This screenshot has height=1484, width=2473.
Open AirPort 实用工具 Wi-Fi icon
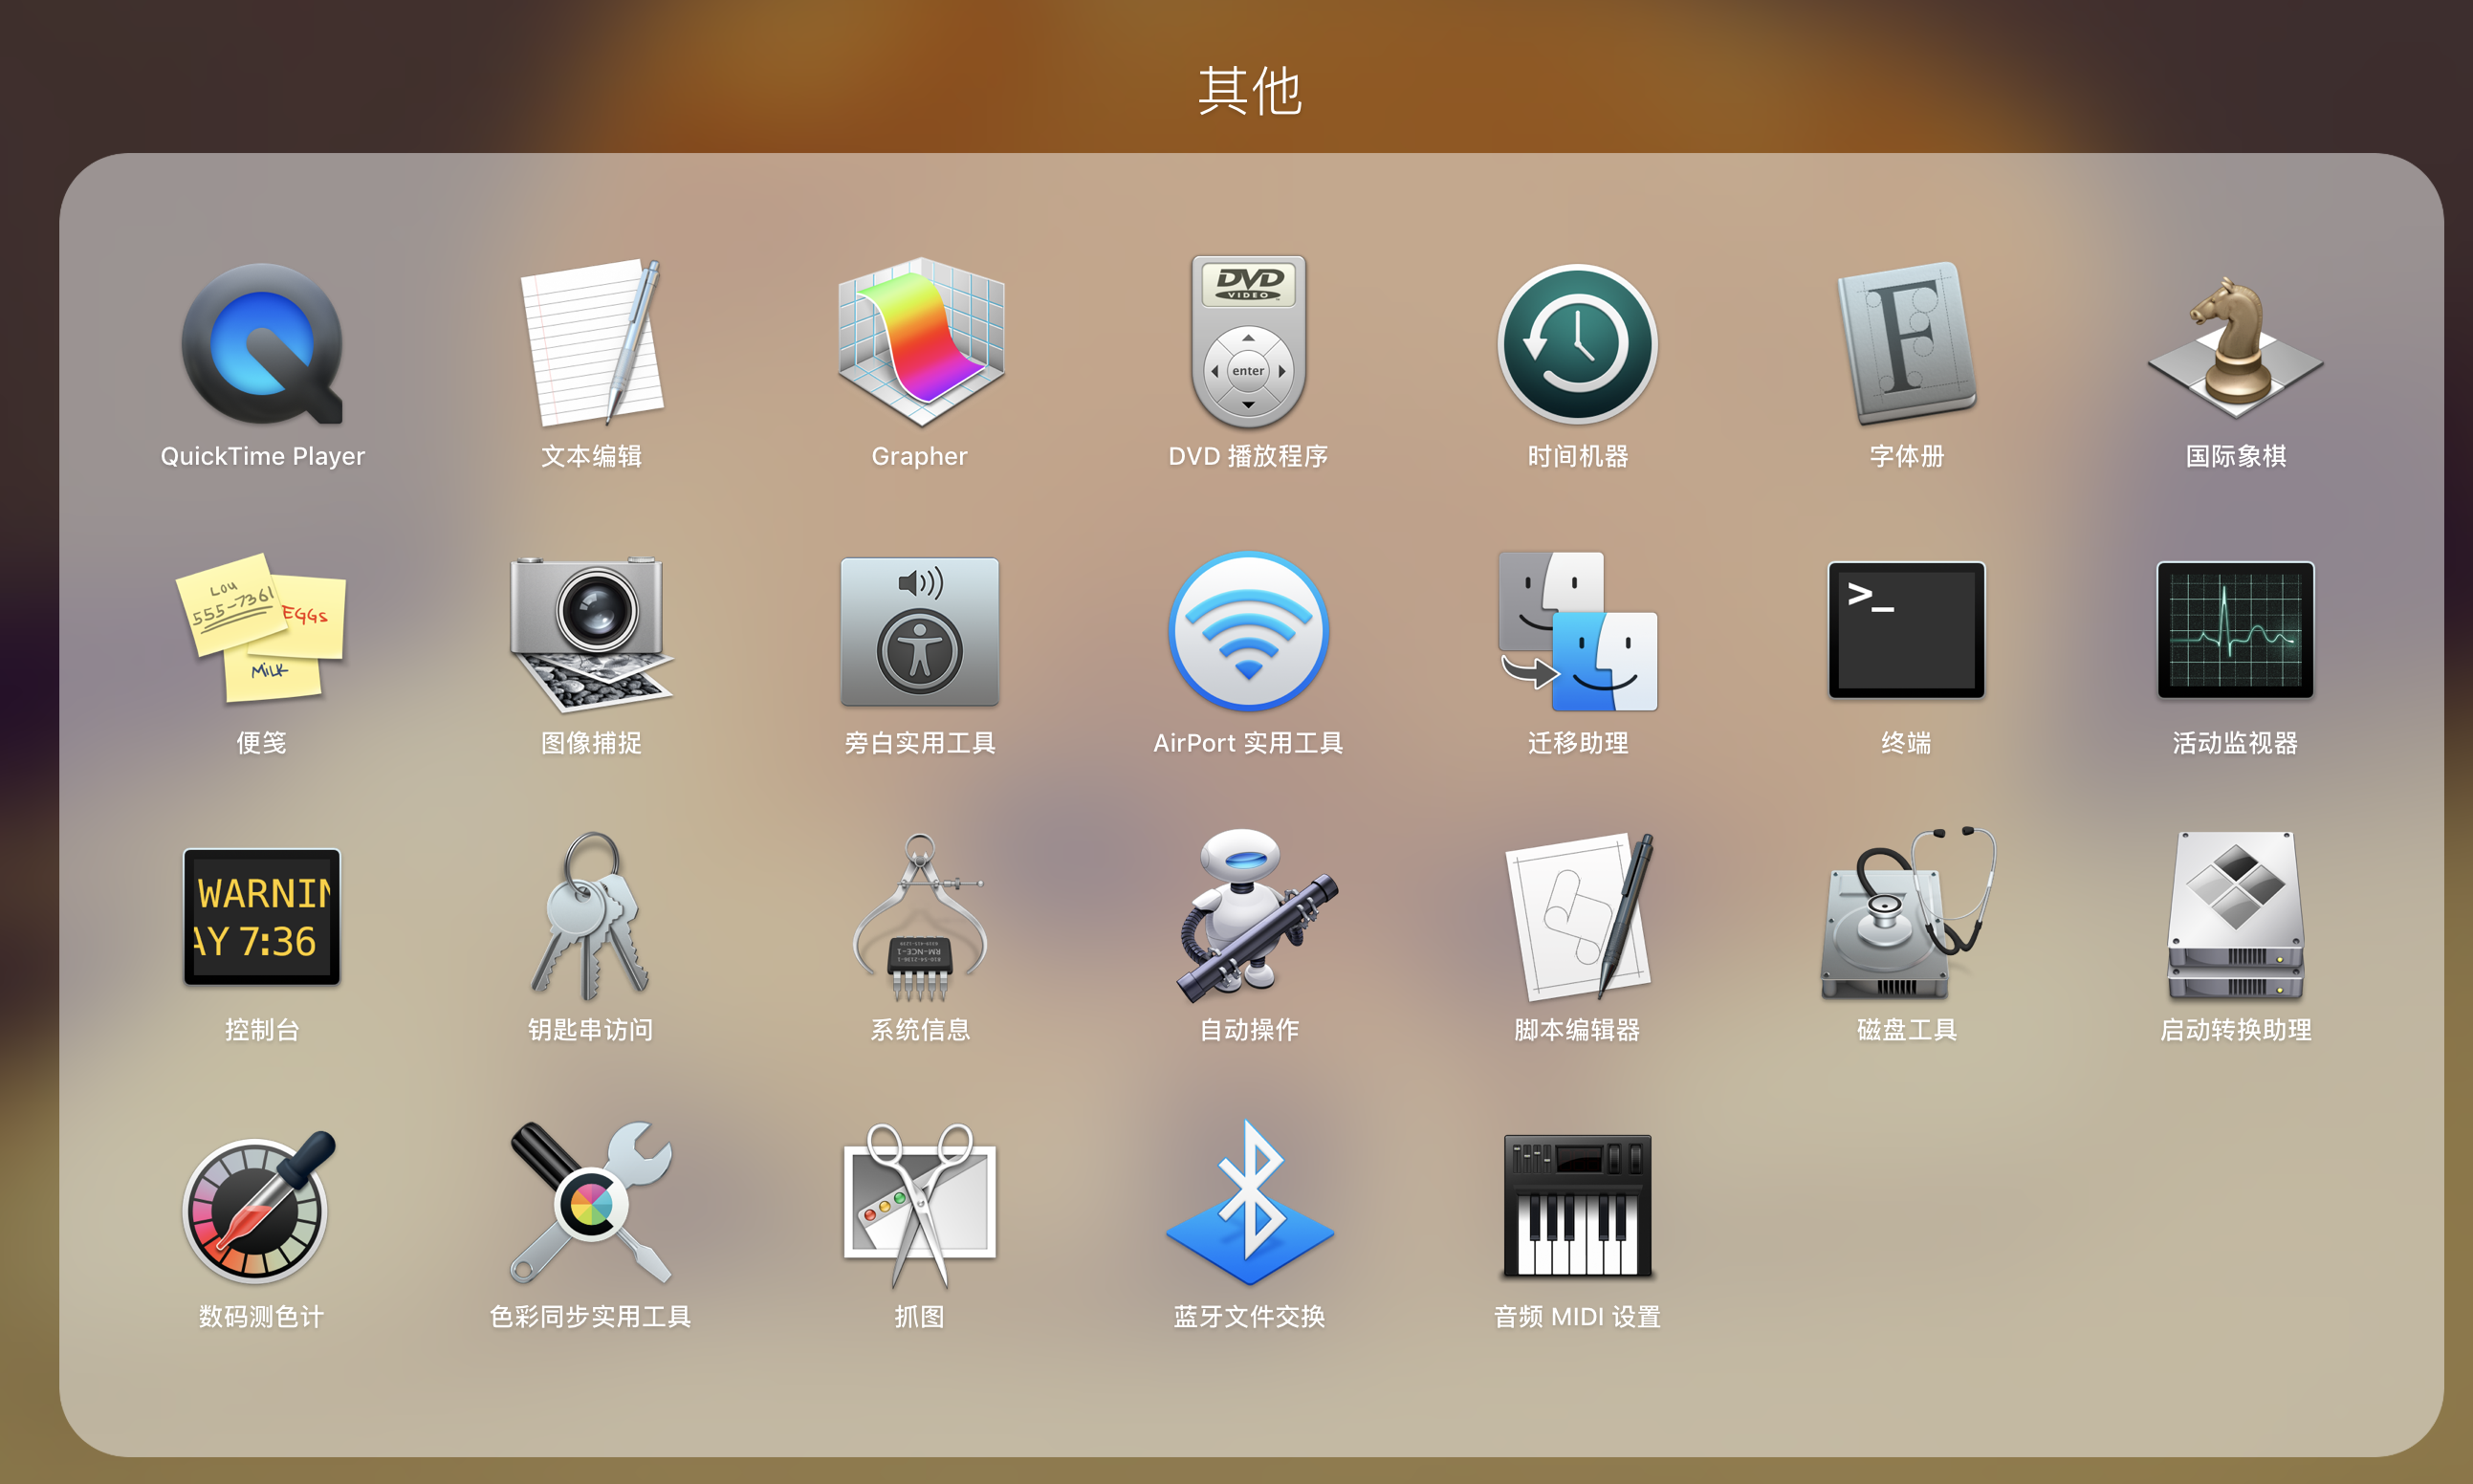click(x=1248, y=630)
